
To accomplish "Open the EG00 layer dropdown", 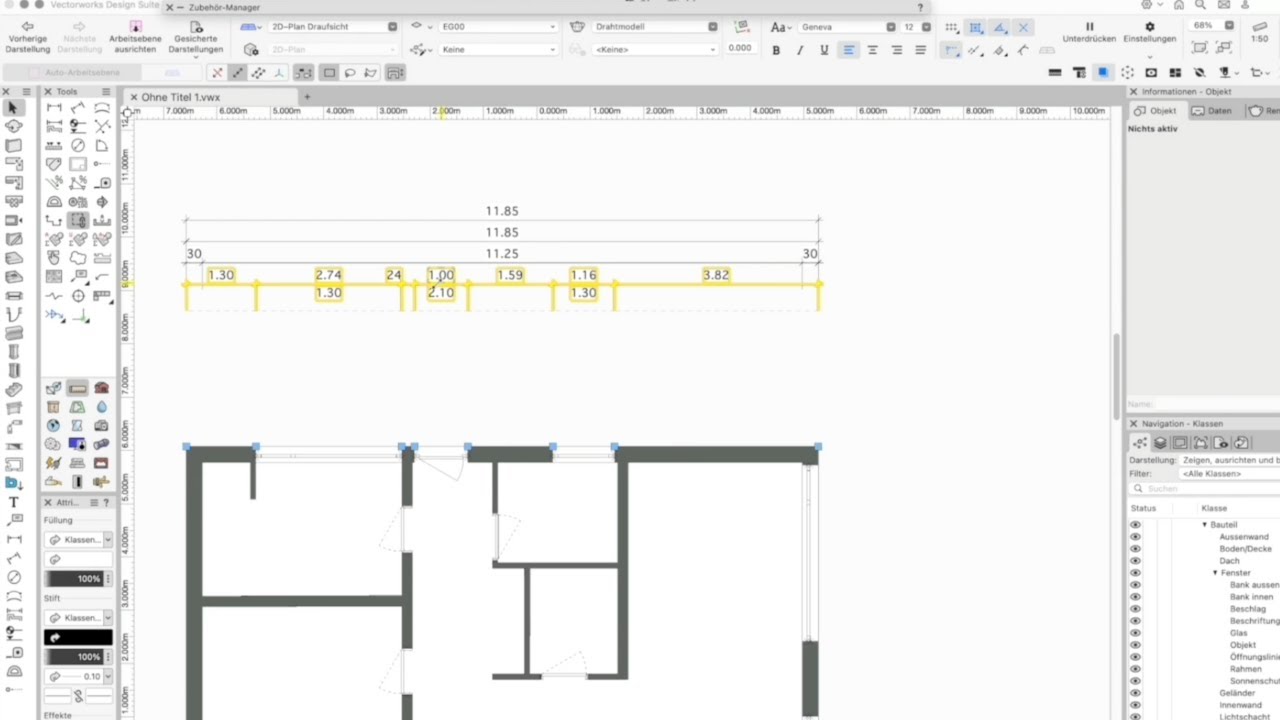I will [x=498, y=27].
